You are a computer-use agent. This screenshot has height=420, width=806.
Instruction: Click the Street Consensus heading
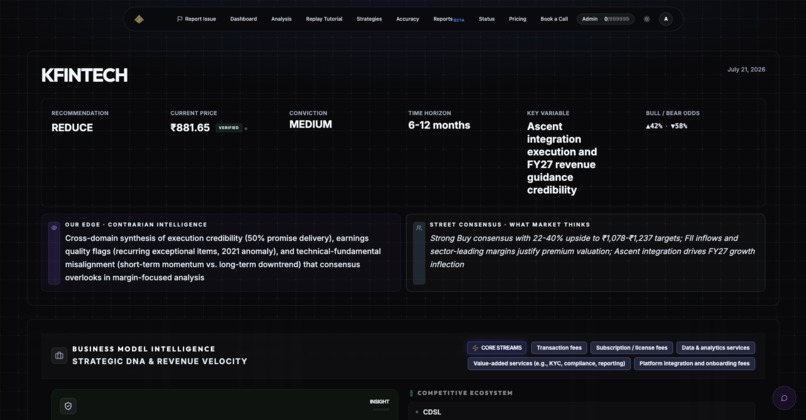pos(510,225)
